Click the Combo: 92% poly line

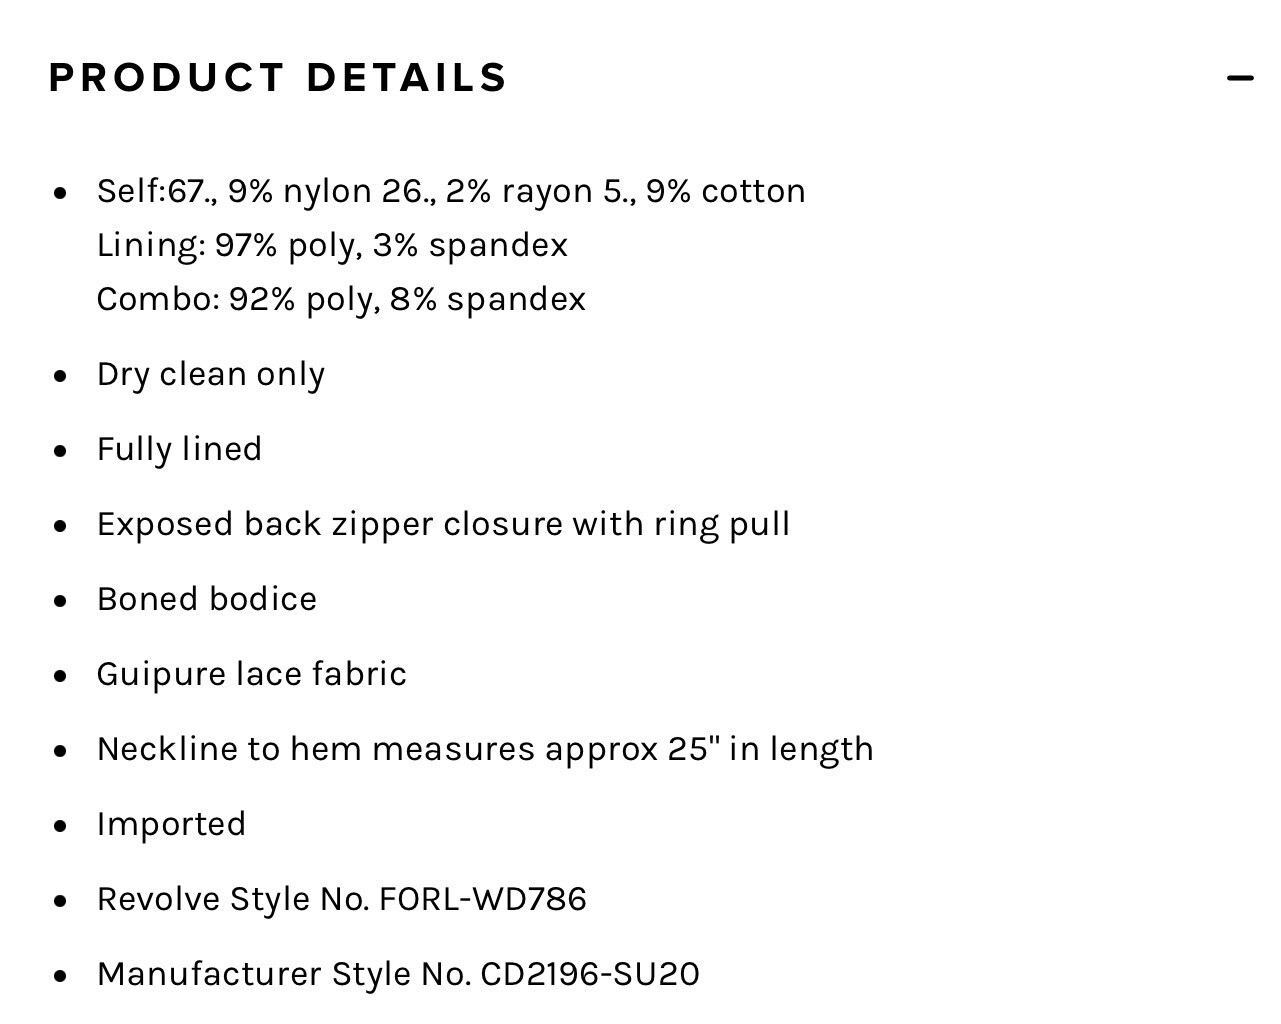(341, 299)
